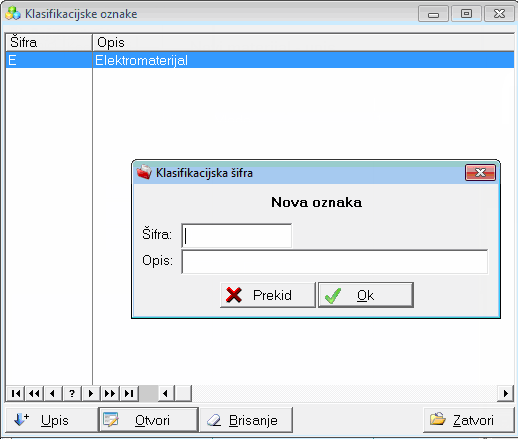Focus the Šifra input field
This screenshot has width=518, height=439.
237,236
